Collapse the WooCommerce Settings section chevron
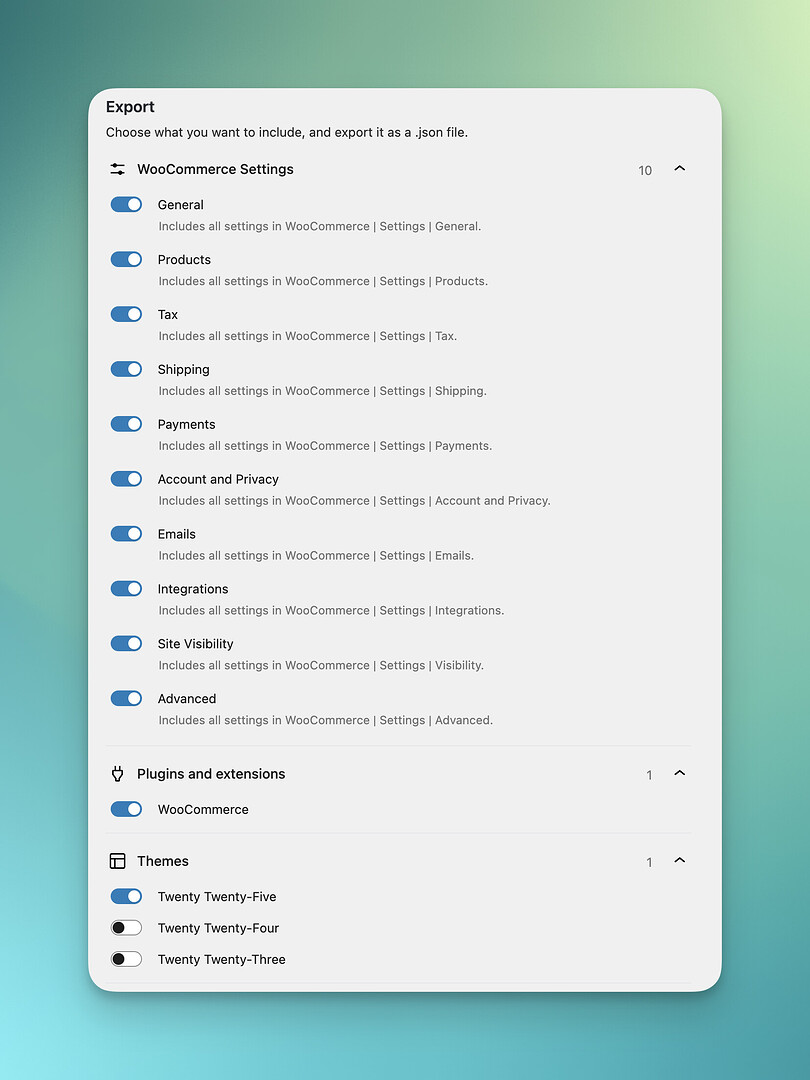The width and height of the screenshot is (810, 1080). point(680,169)
